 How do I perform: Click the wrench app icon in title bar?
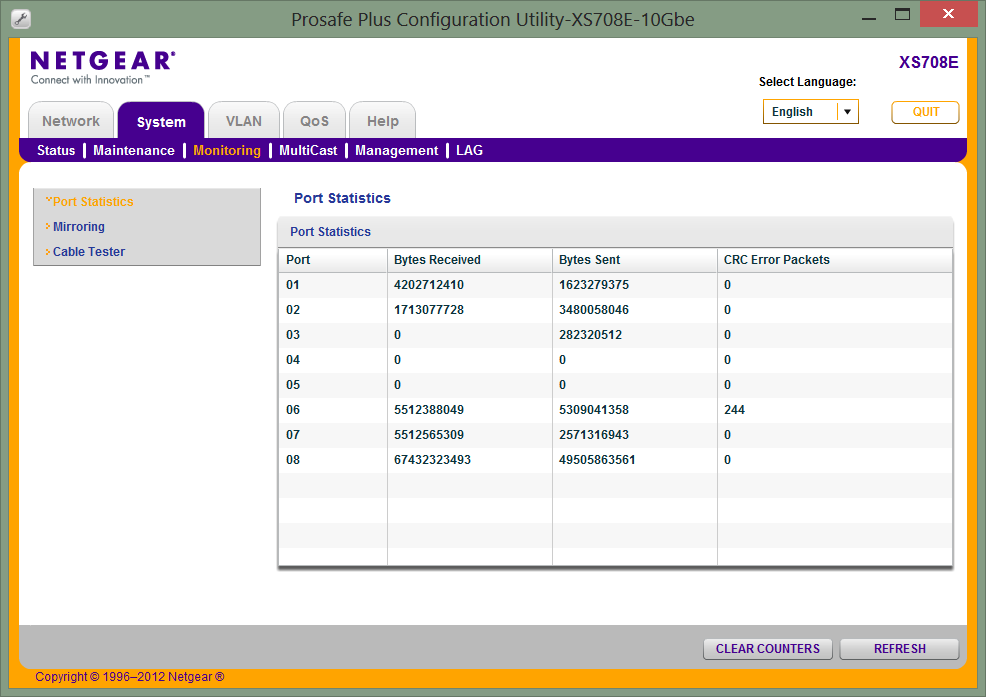21,19
